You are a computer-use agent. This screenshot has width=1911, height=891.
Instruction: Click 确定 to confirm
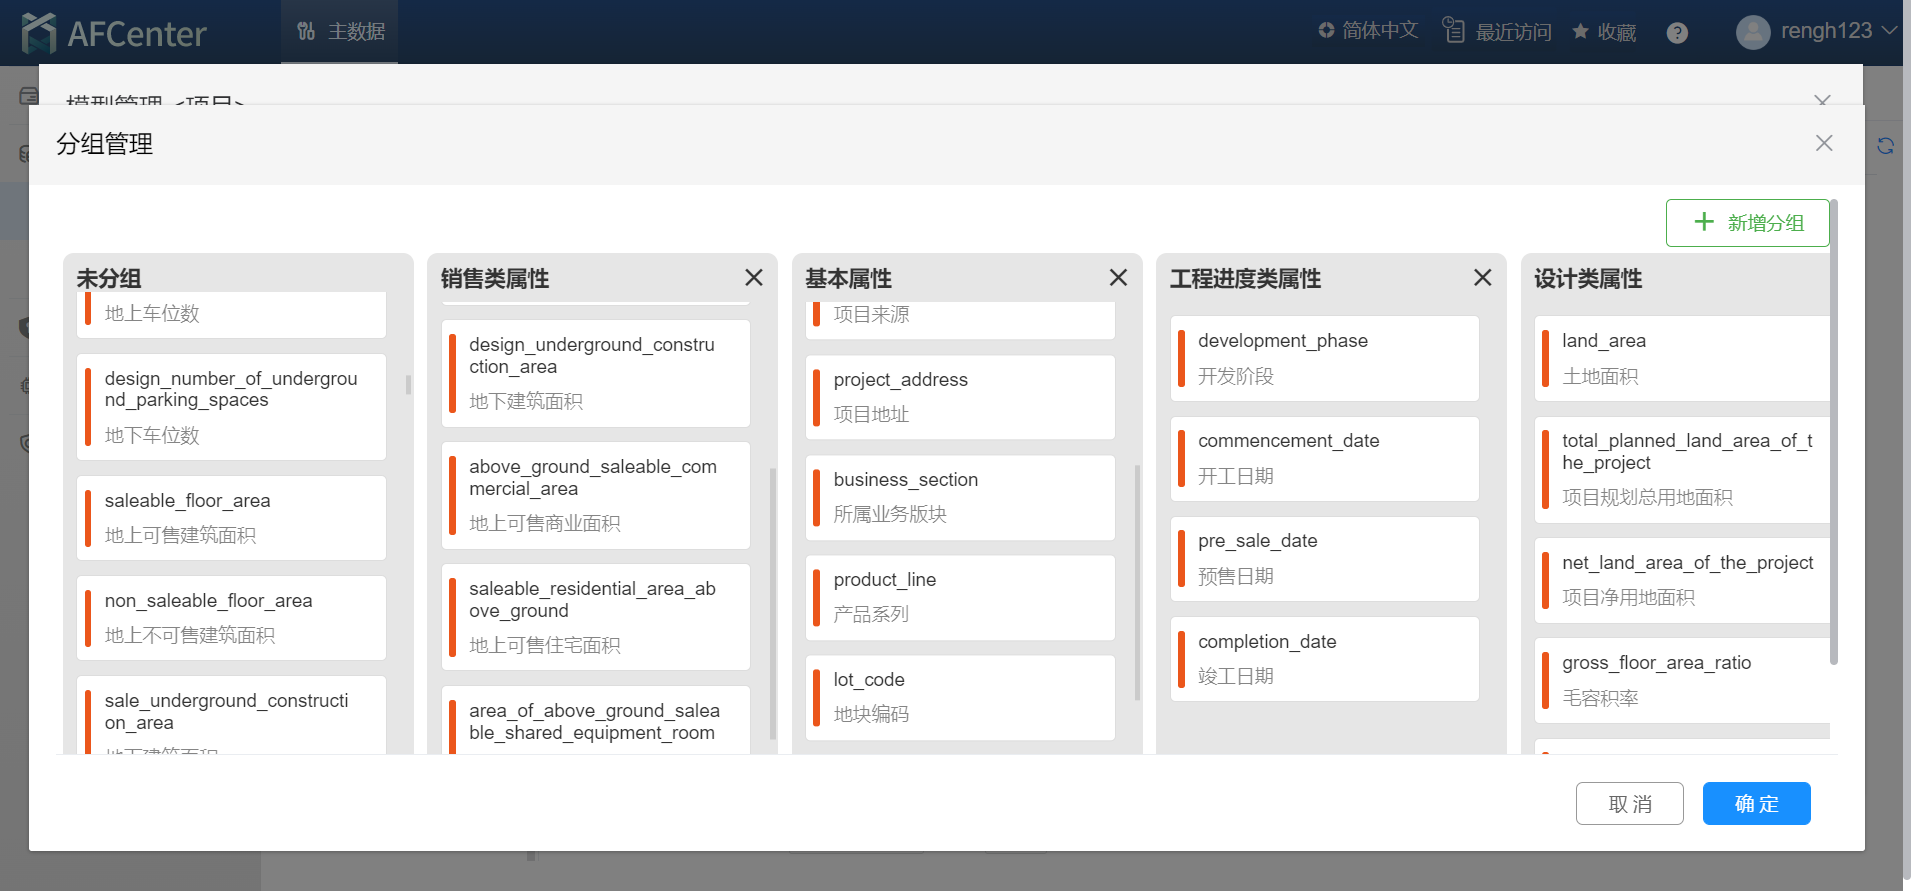(1756, 803)
